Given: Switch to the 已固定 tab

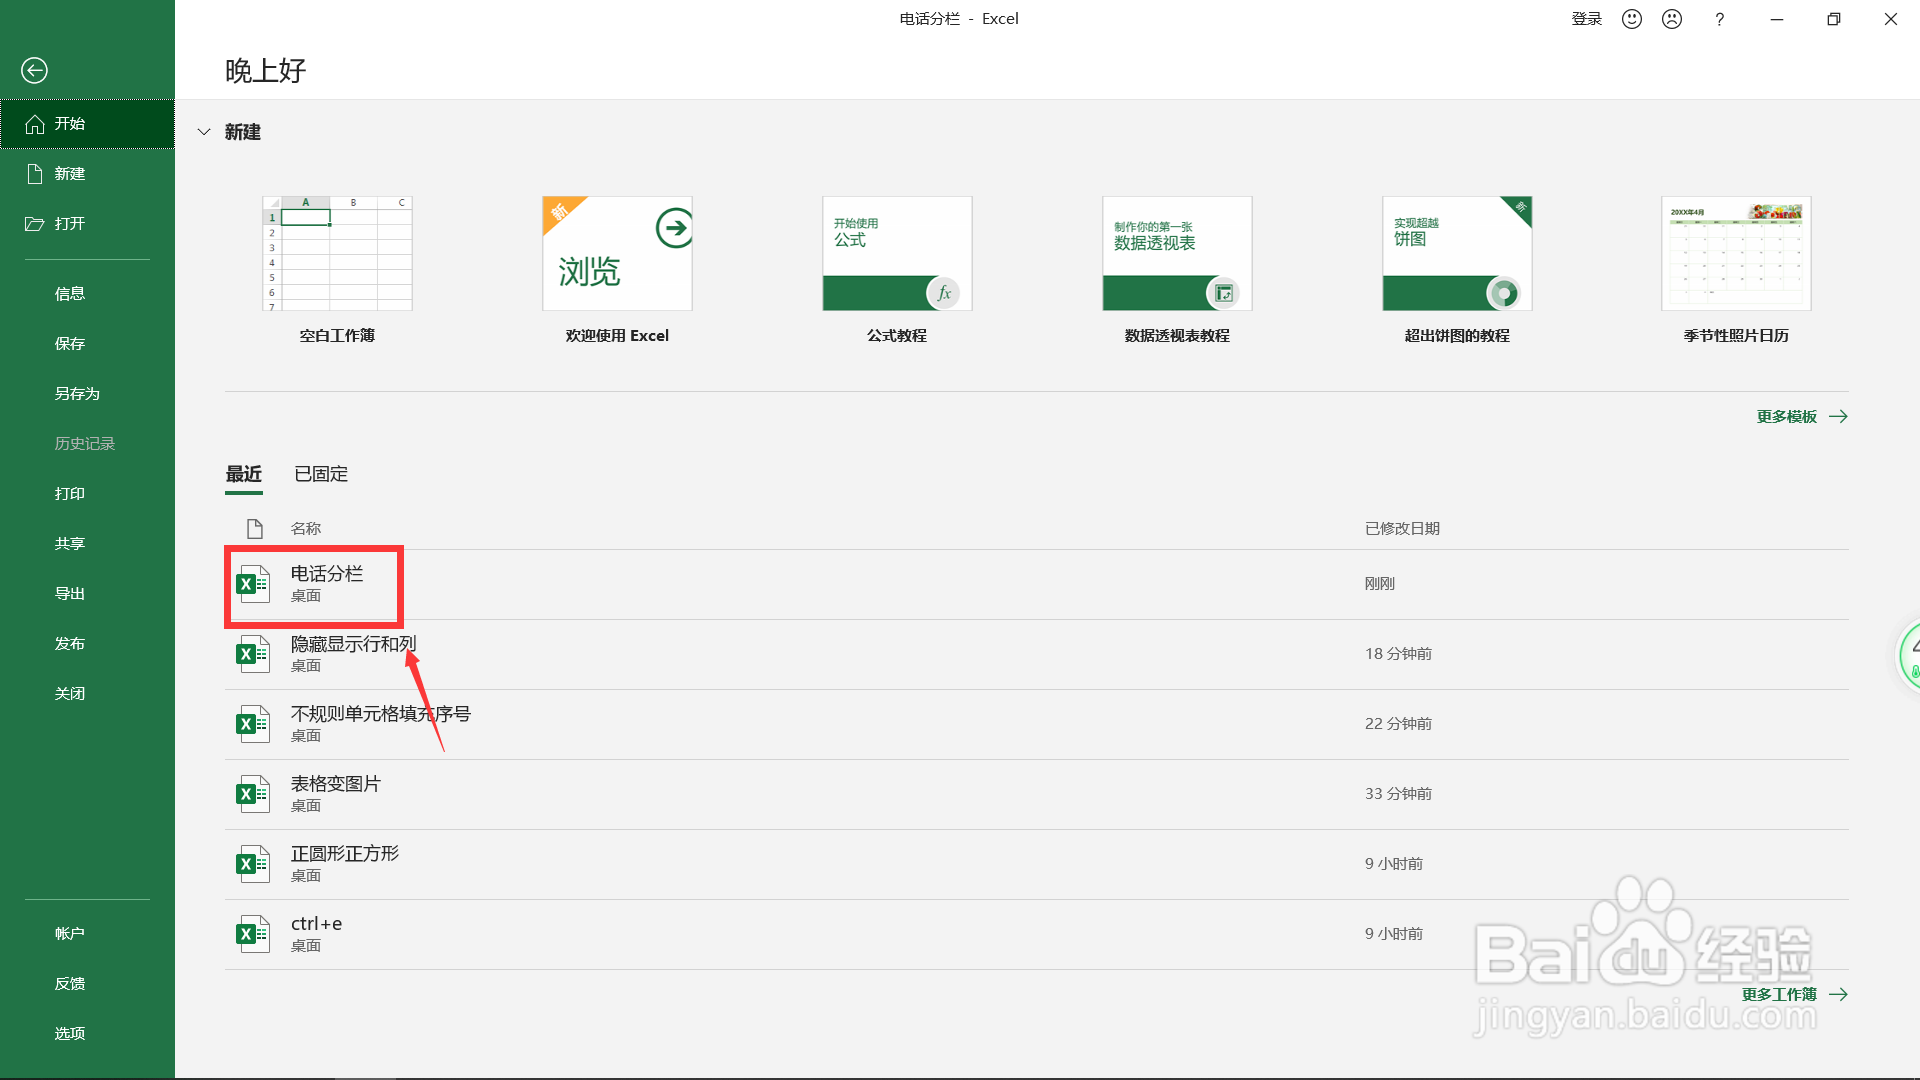Looking at the screenshot, I should coord(321,474).
